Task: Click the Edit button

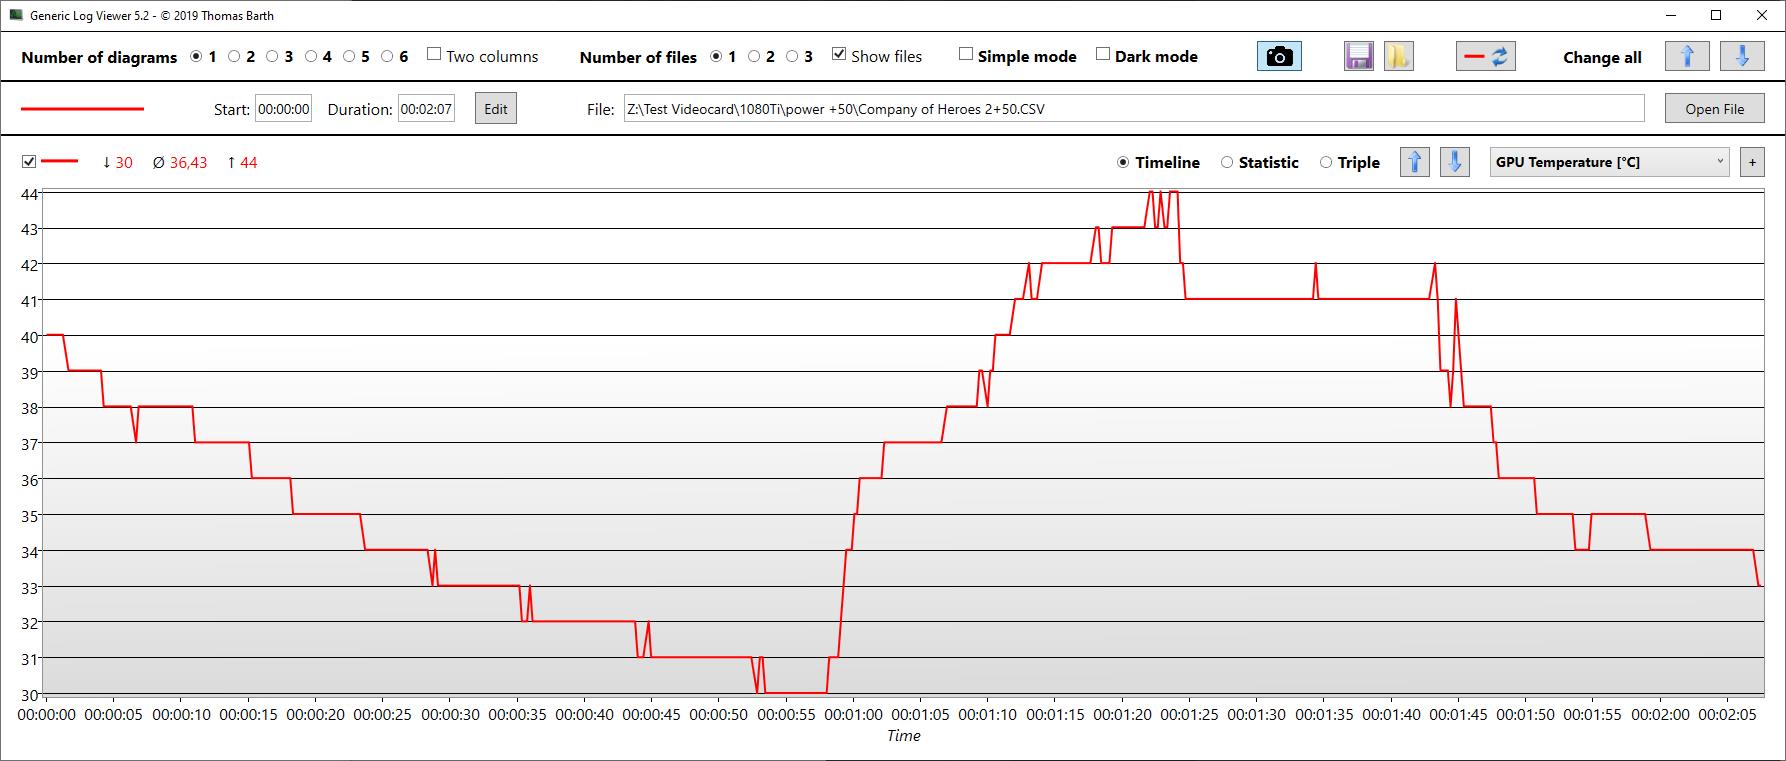Action: coord(496,109)
